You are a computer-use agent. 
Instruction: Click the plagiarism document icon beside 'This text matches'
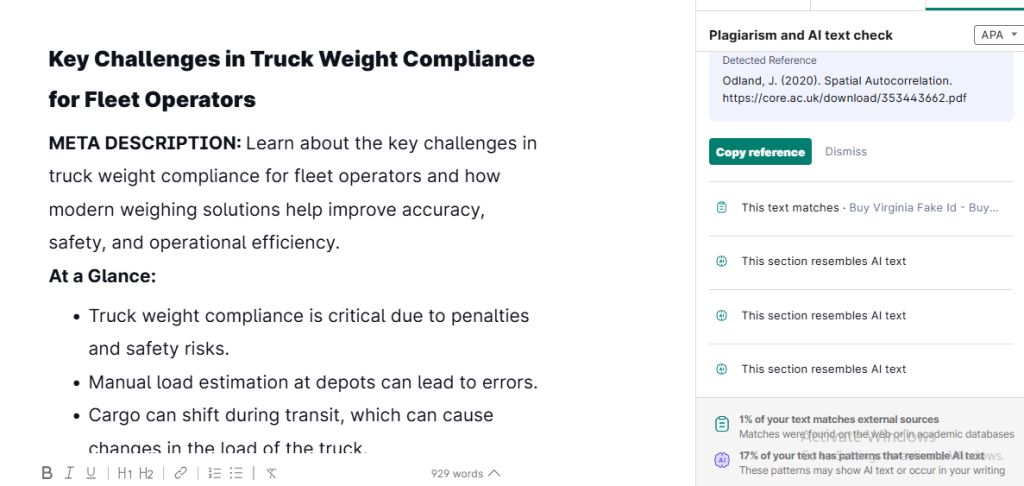click(x=722, y=207)
